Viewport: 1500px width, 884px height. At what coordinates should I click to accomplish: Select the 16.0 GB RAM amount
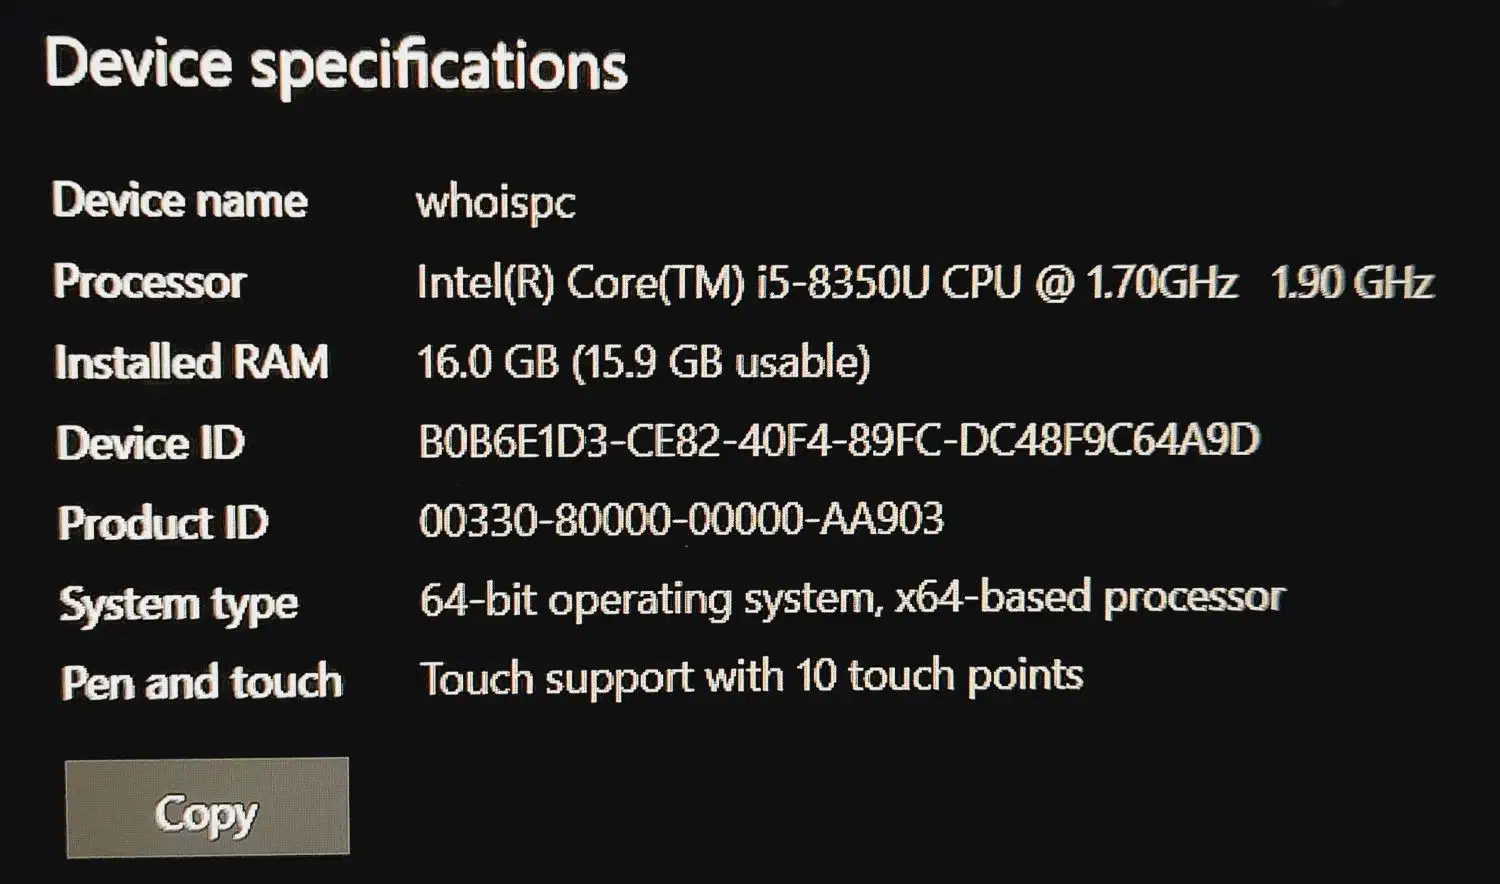(x=487, y=362)
